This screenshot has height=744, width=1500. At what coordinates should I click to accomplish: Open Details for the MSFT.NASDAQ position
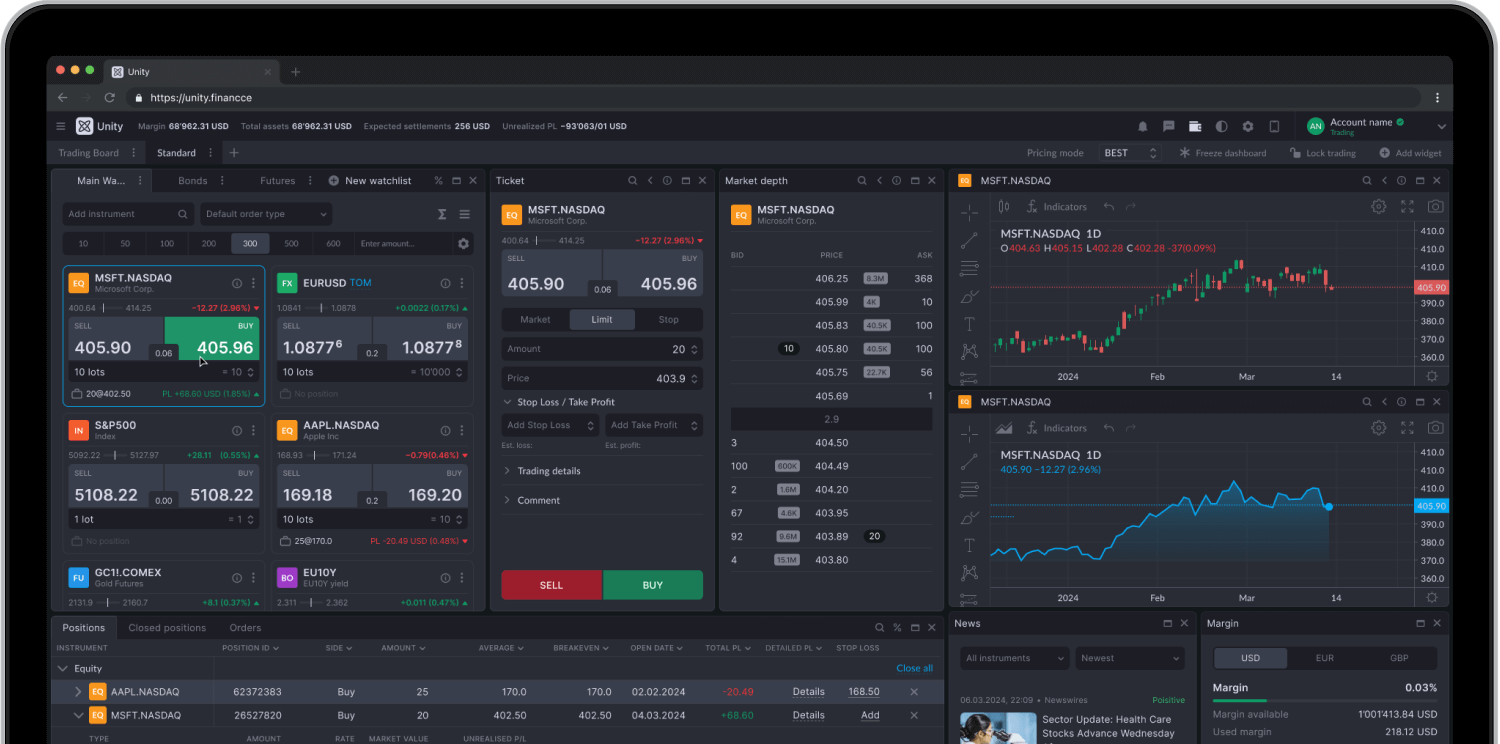[x=809, y=715]
